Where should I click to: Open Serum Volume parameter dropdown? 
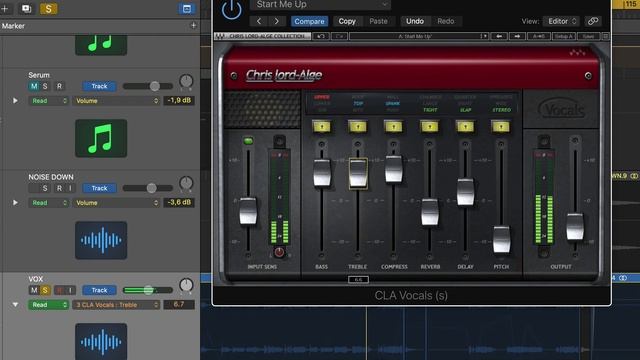(x=116, y=101)
